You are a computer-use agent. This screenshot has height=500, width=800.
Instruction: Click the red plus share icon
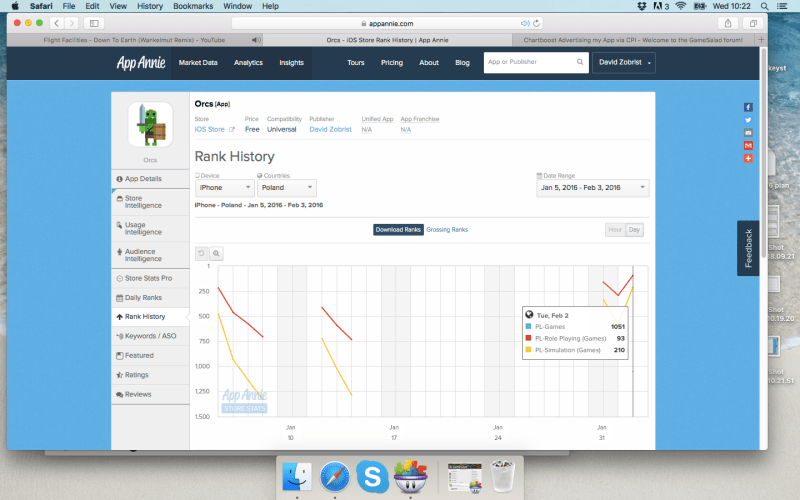pos(748,158)
